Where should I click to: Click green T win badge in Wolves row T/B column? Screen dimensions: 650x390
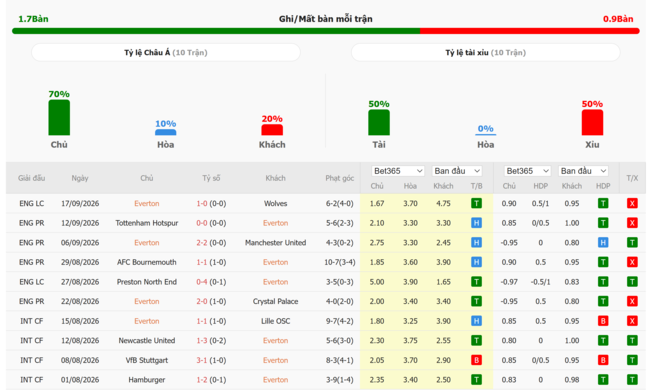coord(476,203)
